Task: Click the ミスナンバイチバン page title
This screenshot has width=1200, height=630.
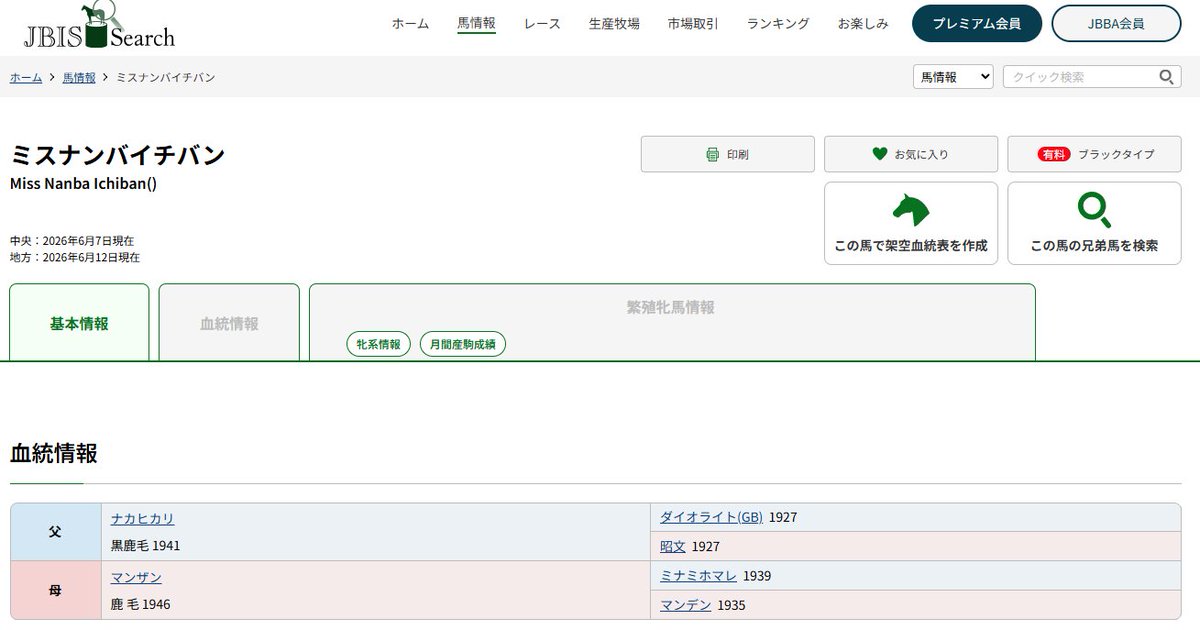Action: coord(117,155)
